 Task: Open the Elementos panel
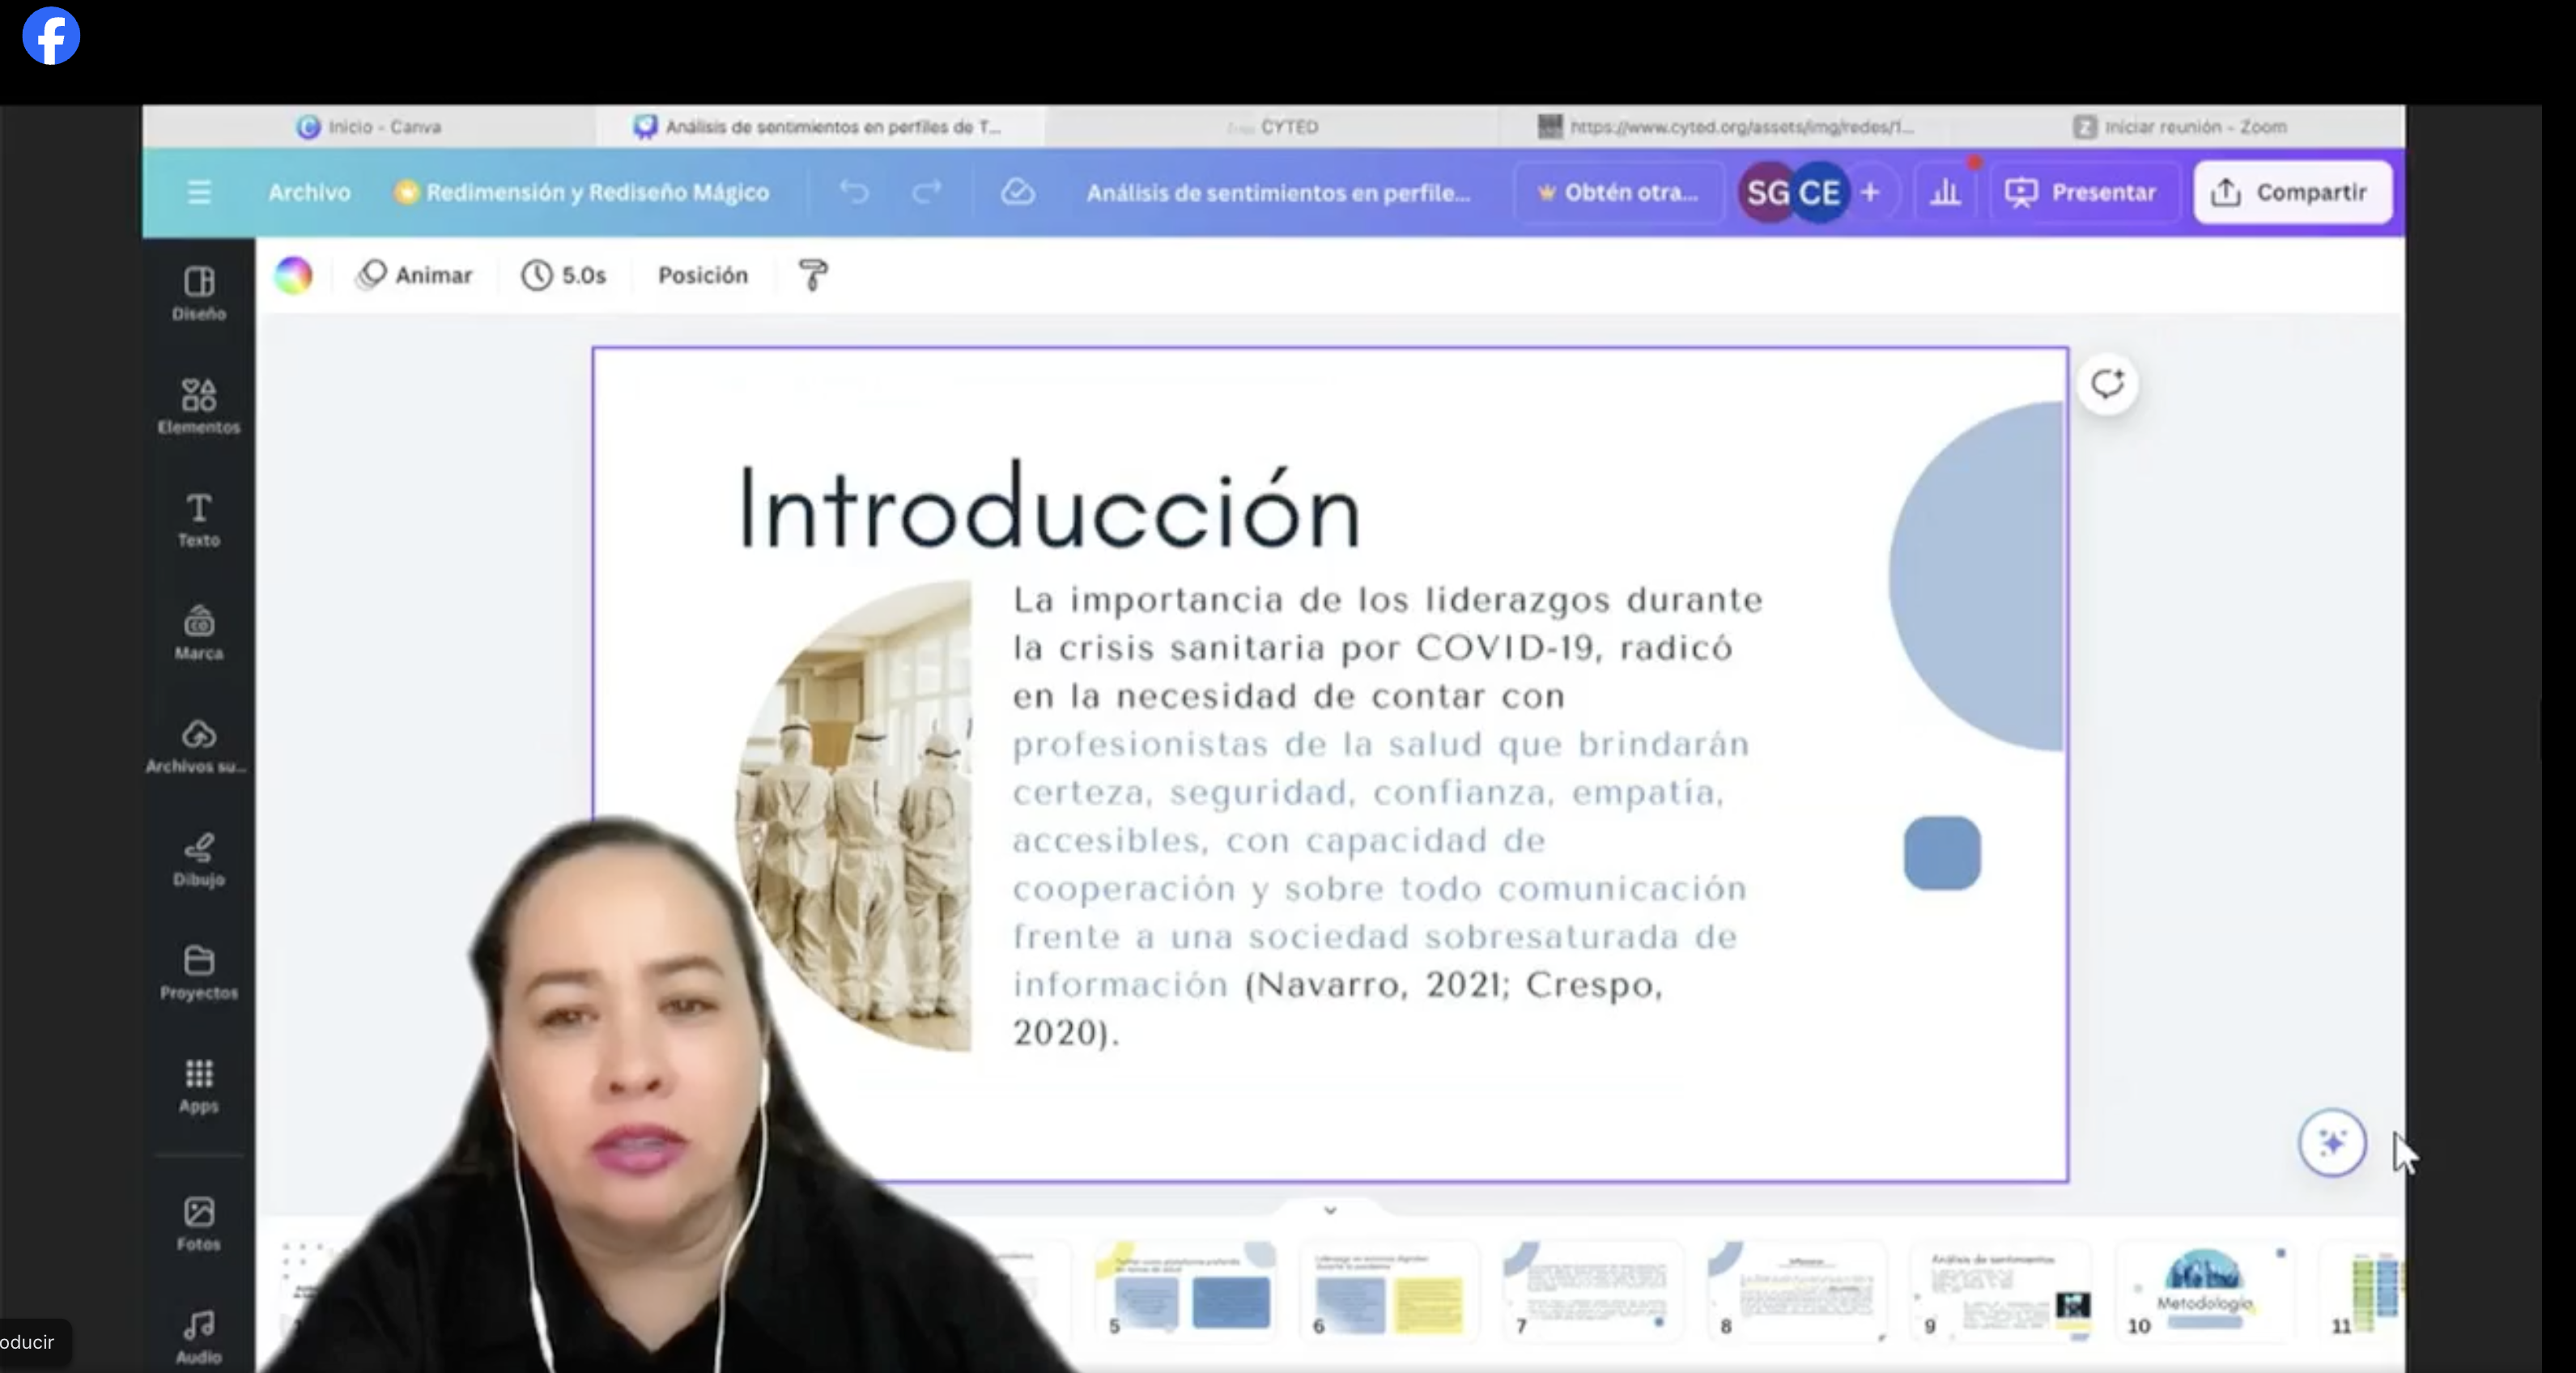(x=198, y=405)
